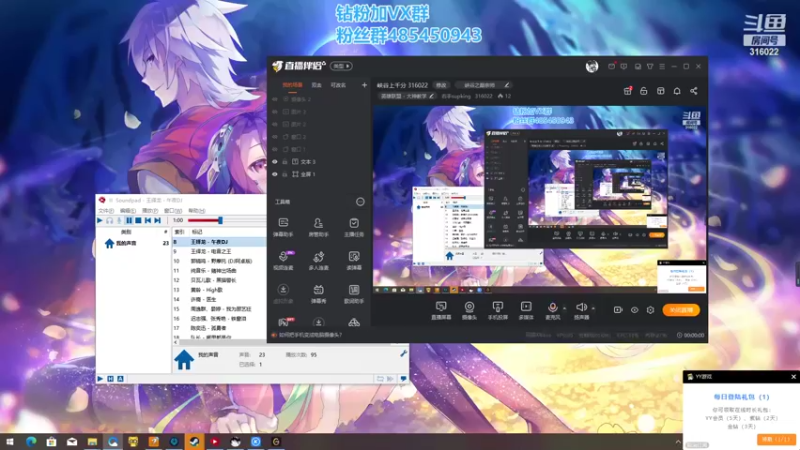Open the 歌词助手 tool
This screenshot has height=450, width=800.
point(354,294)
